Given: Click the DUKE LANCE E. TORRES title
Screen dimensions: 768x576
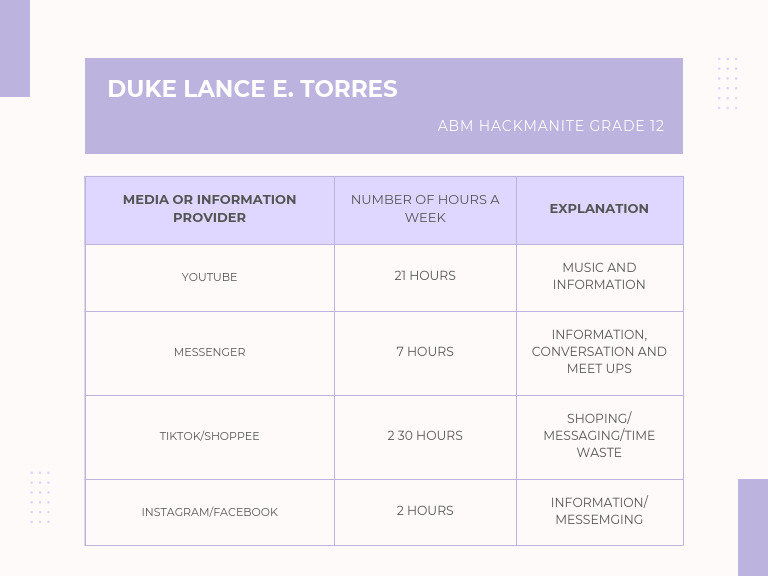Looking at the screenshot, I should click(252, 89).
